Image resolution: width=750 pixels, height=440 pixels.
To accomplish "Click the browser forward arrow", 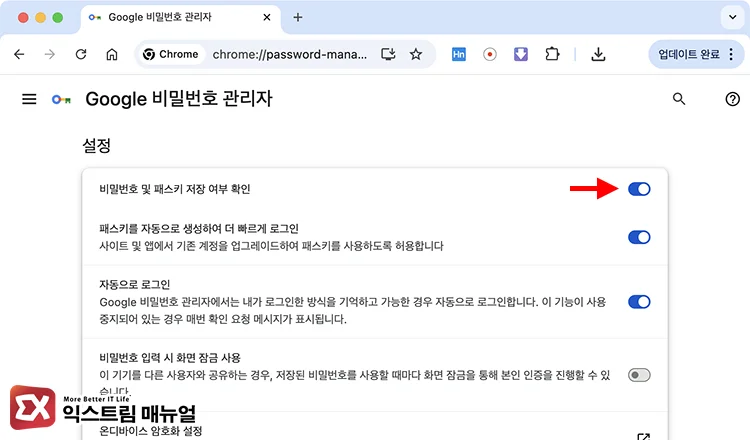I will (50, 55).
